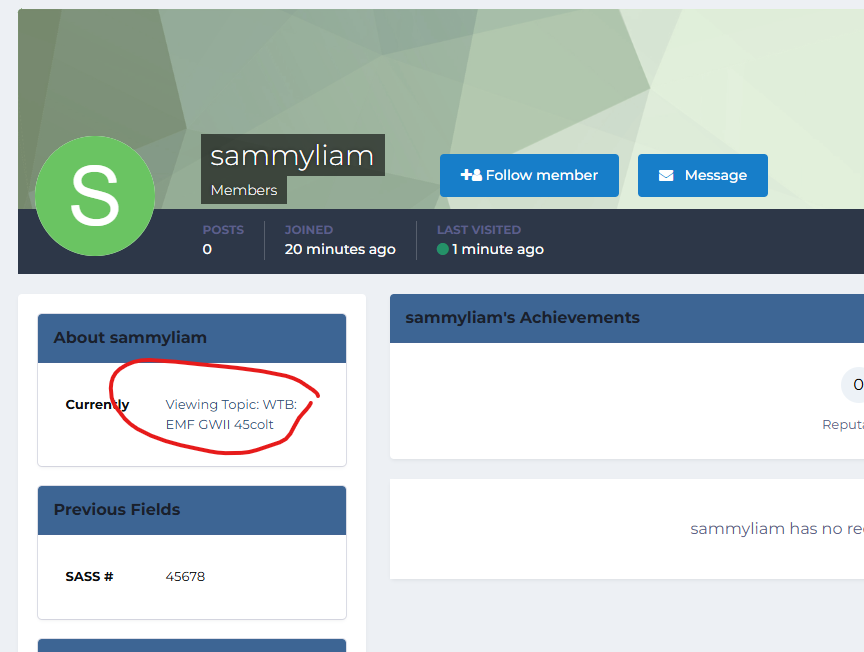This screenshot has width=864, height=652.
Task: Select the SASS number value 45678
Action: 185,577
